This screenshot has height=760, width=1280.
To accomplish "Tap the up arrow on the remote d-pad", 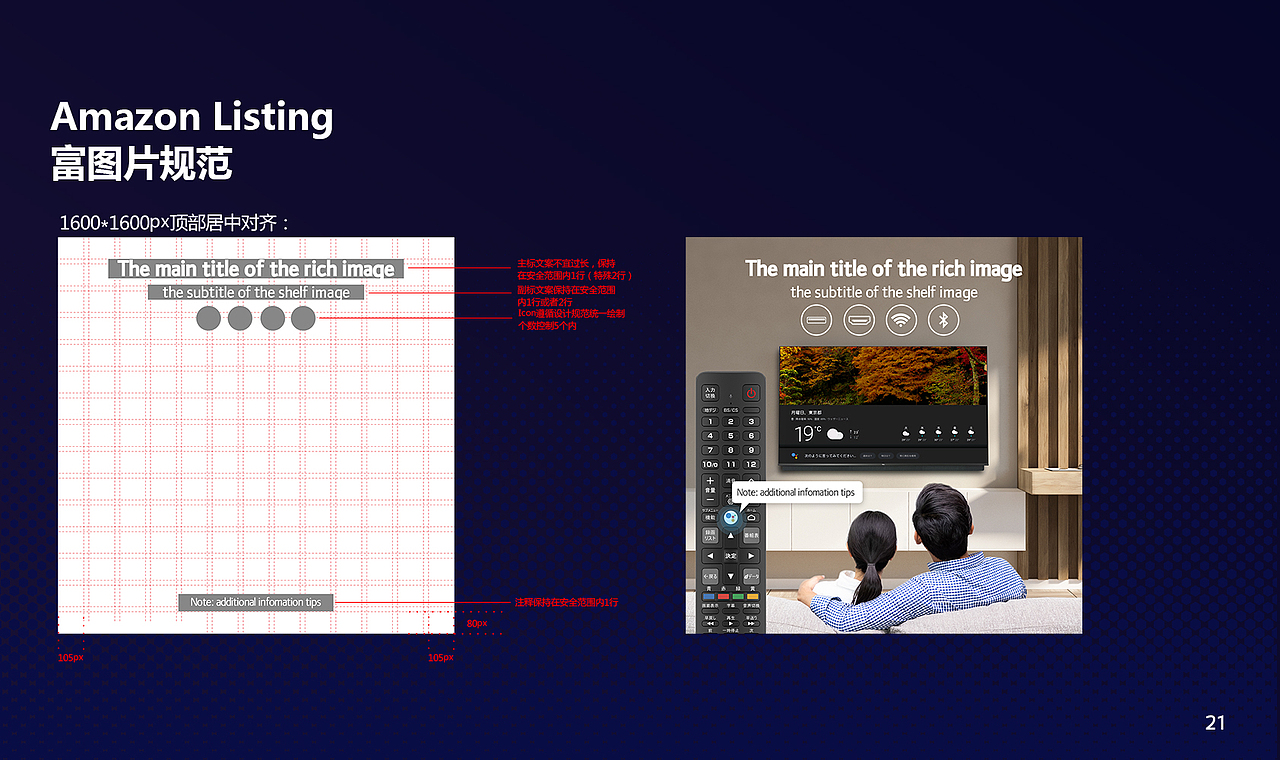I will [731, 536].
